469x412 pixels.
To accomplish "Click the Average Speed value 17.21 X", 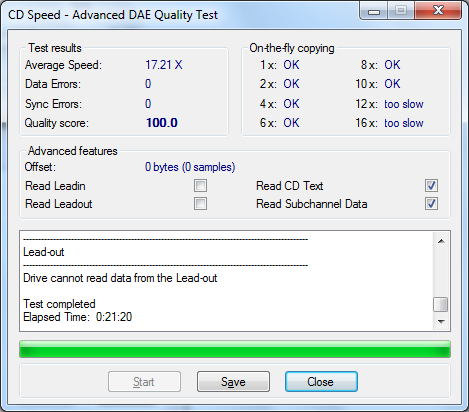I will point(164,65).
